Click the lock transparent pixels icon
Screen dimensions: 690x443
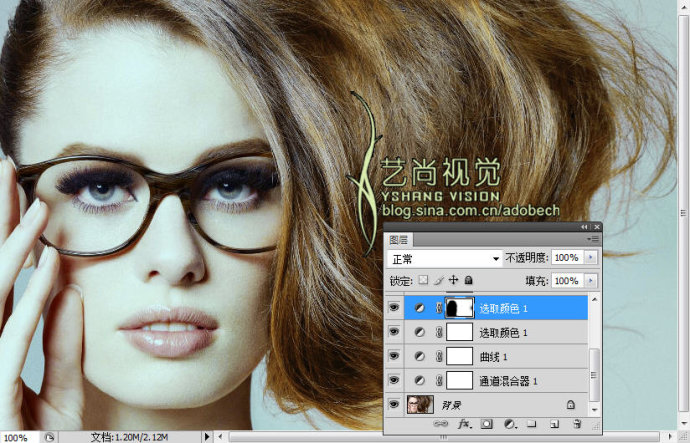pos(423,280)
